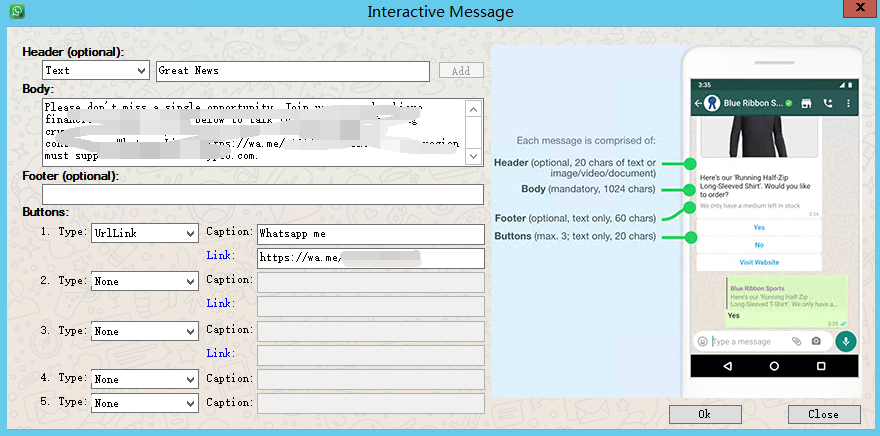The width and height of the screenshot is (880, 436).
Task: Open button 2 Type dropdown
Action: [x=145, y=281]
